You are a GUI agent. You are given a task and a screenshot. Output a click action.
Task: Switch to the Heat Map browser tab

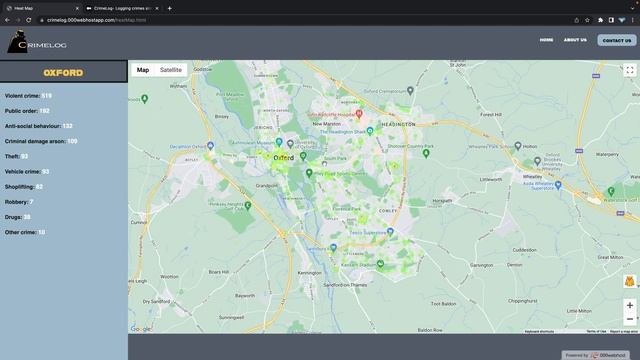pyautogui.click(x=41, y=8)
